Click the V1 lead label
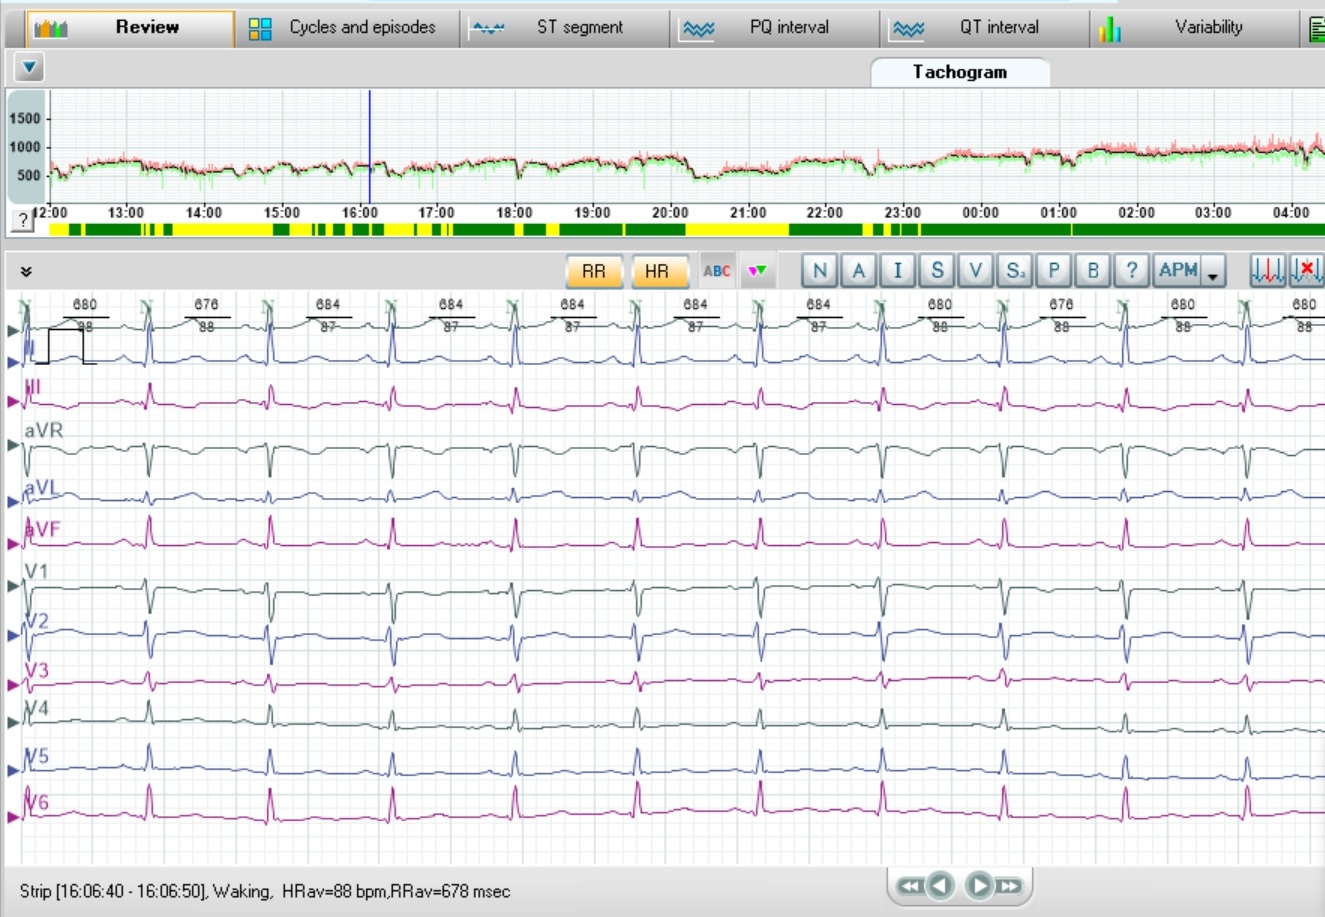The image size is (1325, 917). coord(37,571)
